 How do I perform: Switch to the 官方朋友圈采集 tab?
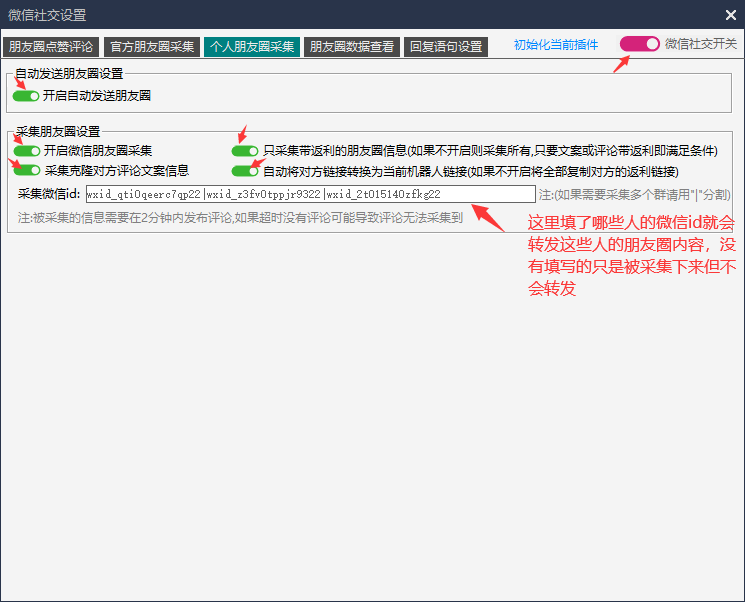coord(151,46)
